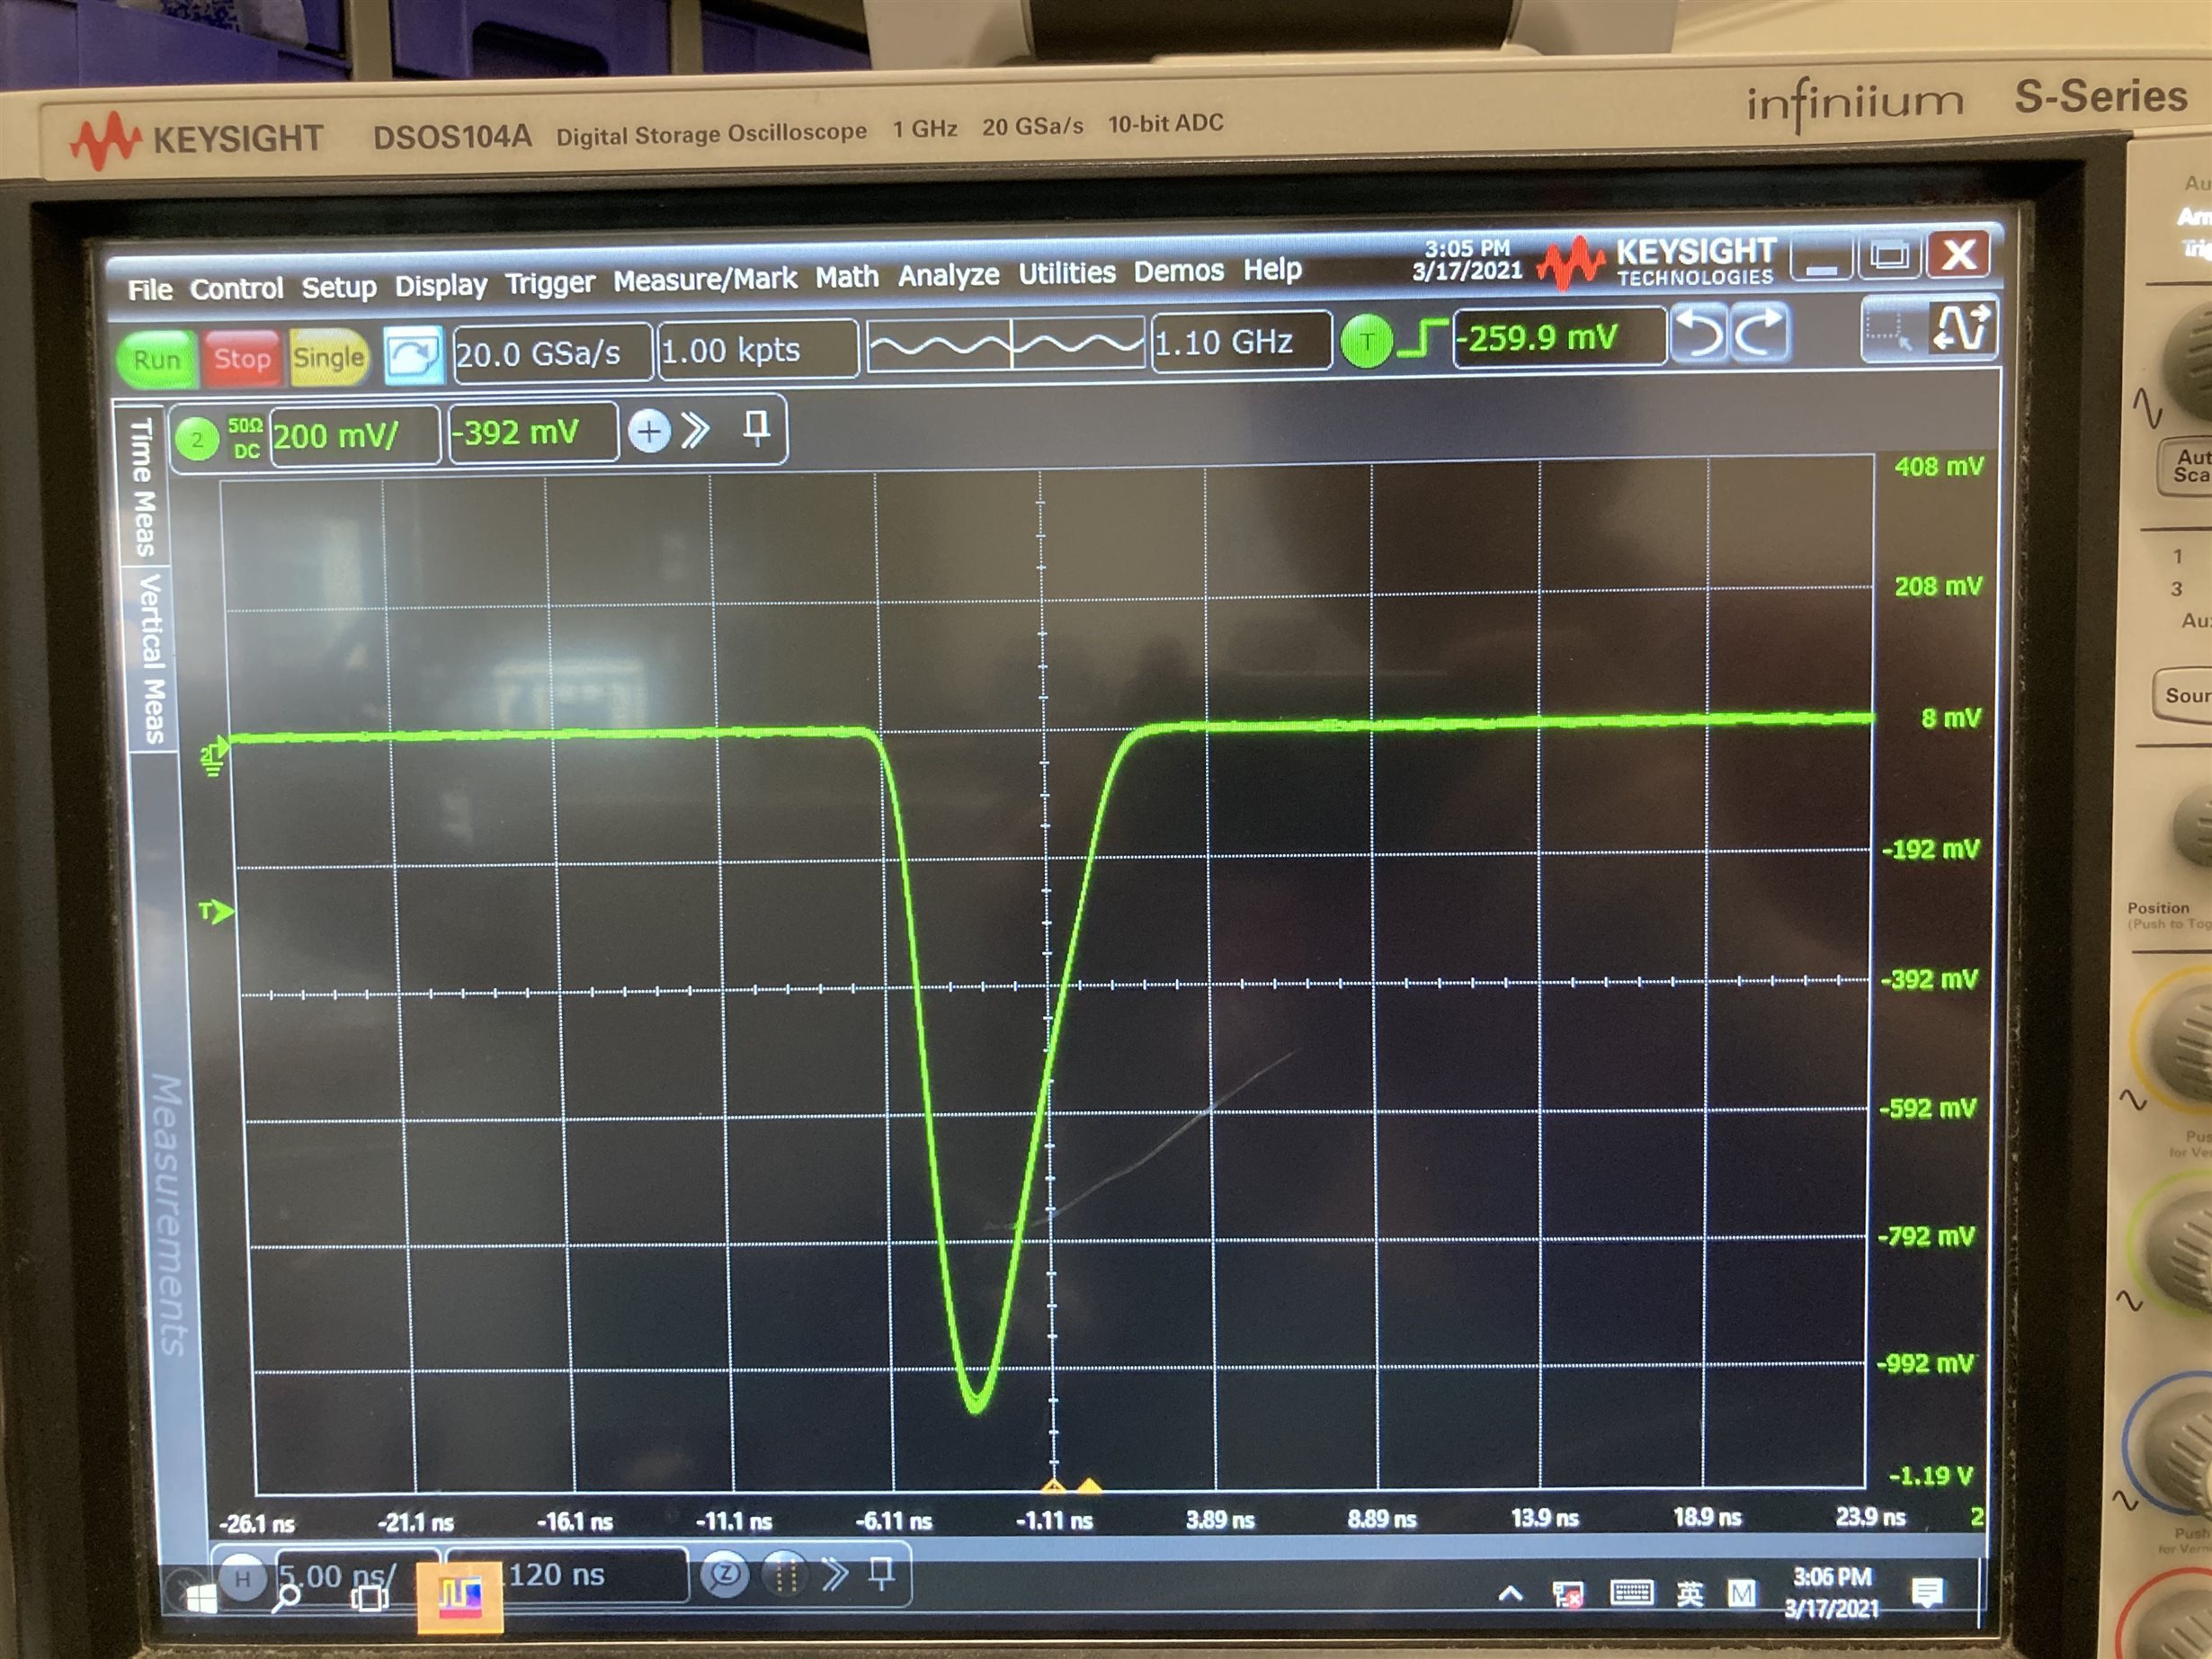Click the 200 mV/ vertical scale field

pos(353,435)
